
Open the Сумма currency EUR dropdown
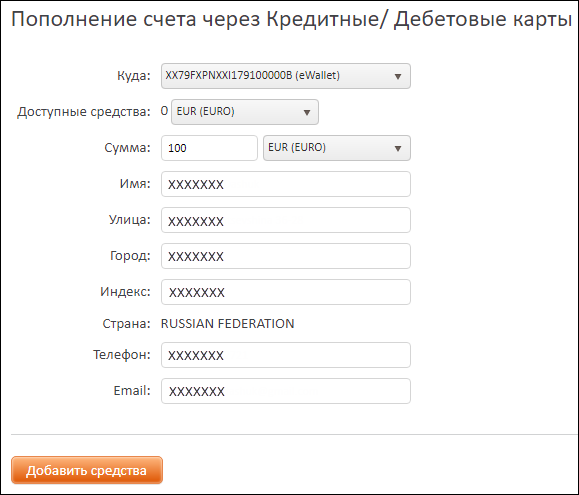336,148
